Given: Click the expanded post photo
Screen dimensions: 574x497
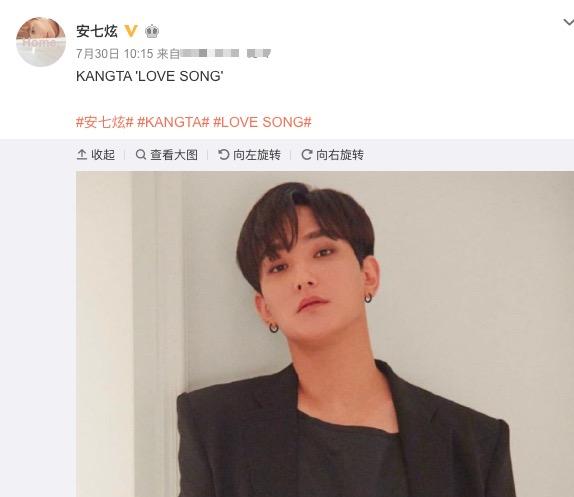Looking at the screenshot, I should pyautogui.click(x=325, y=334).
